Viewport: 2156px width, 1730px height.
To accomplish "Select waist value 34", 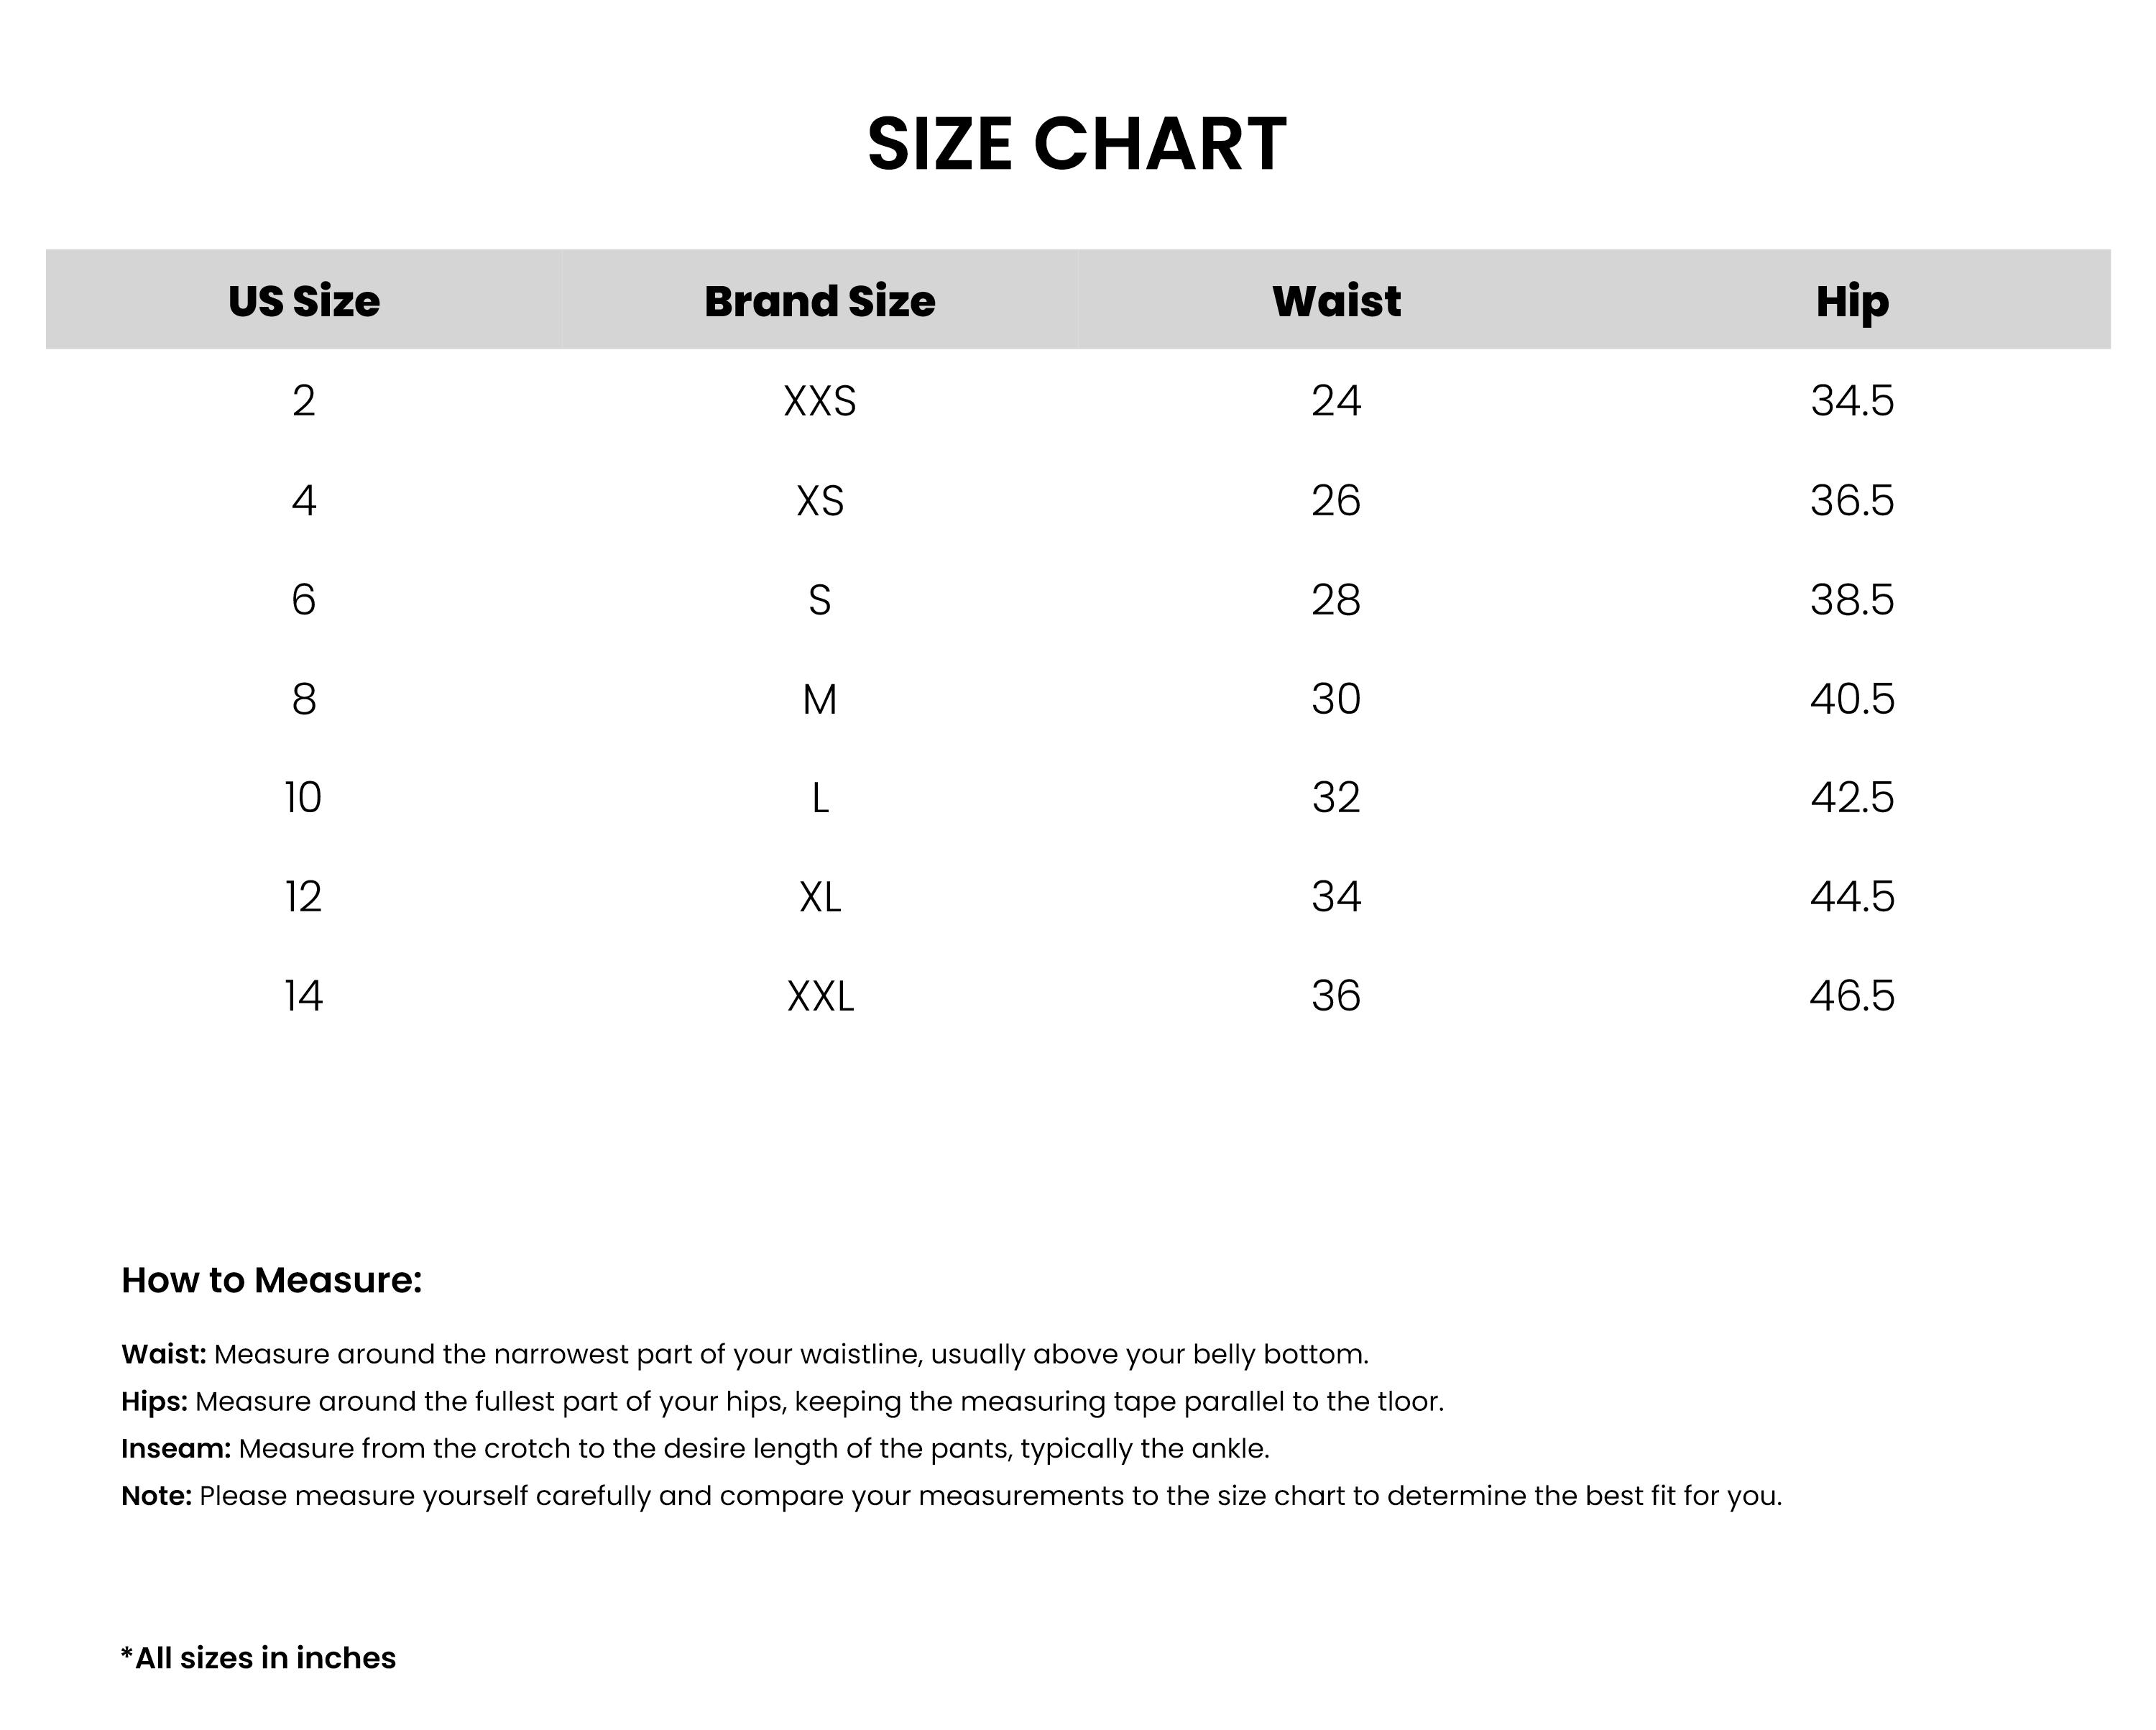I will pyautogui.click(x=1336, y=897).
